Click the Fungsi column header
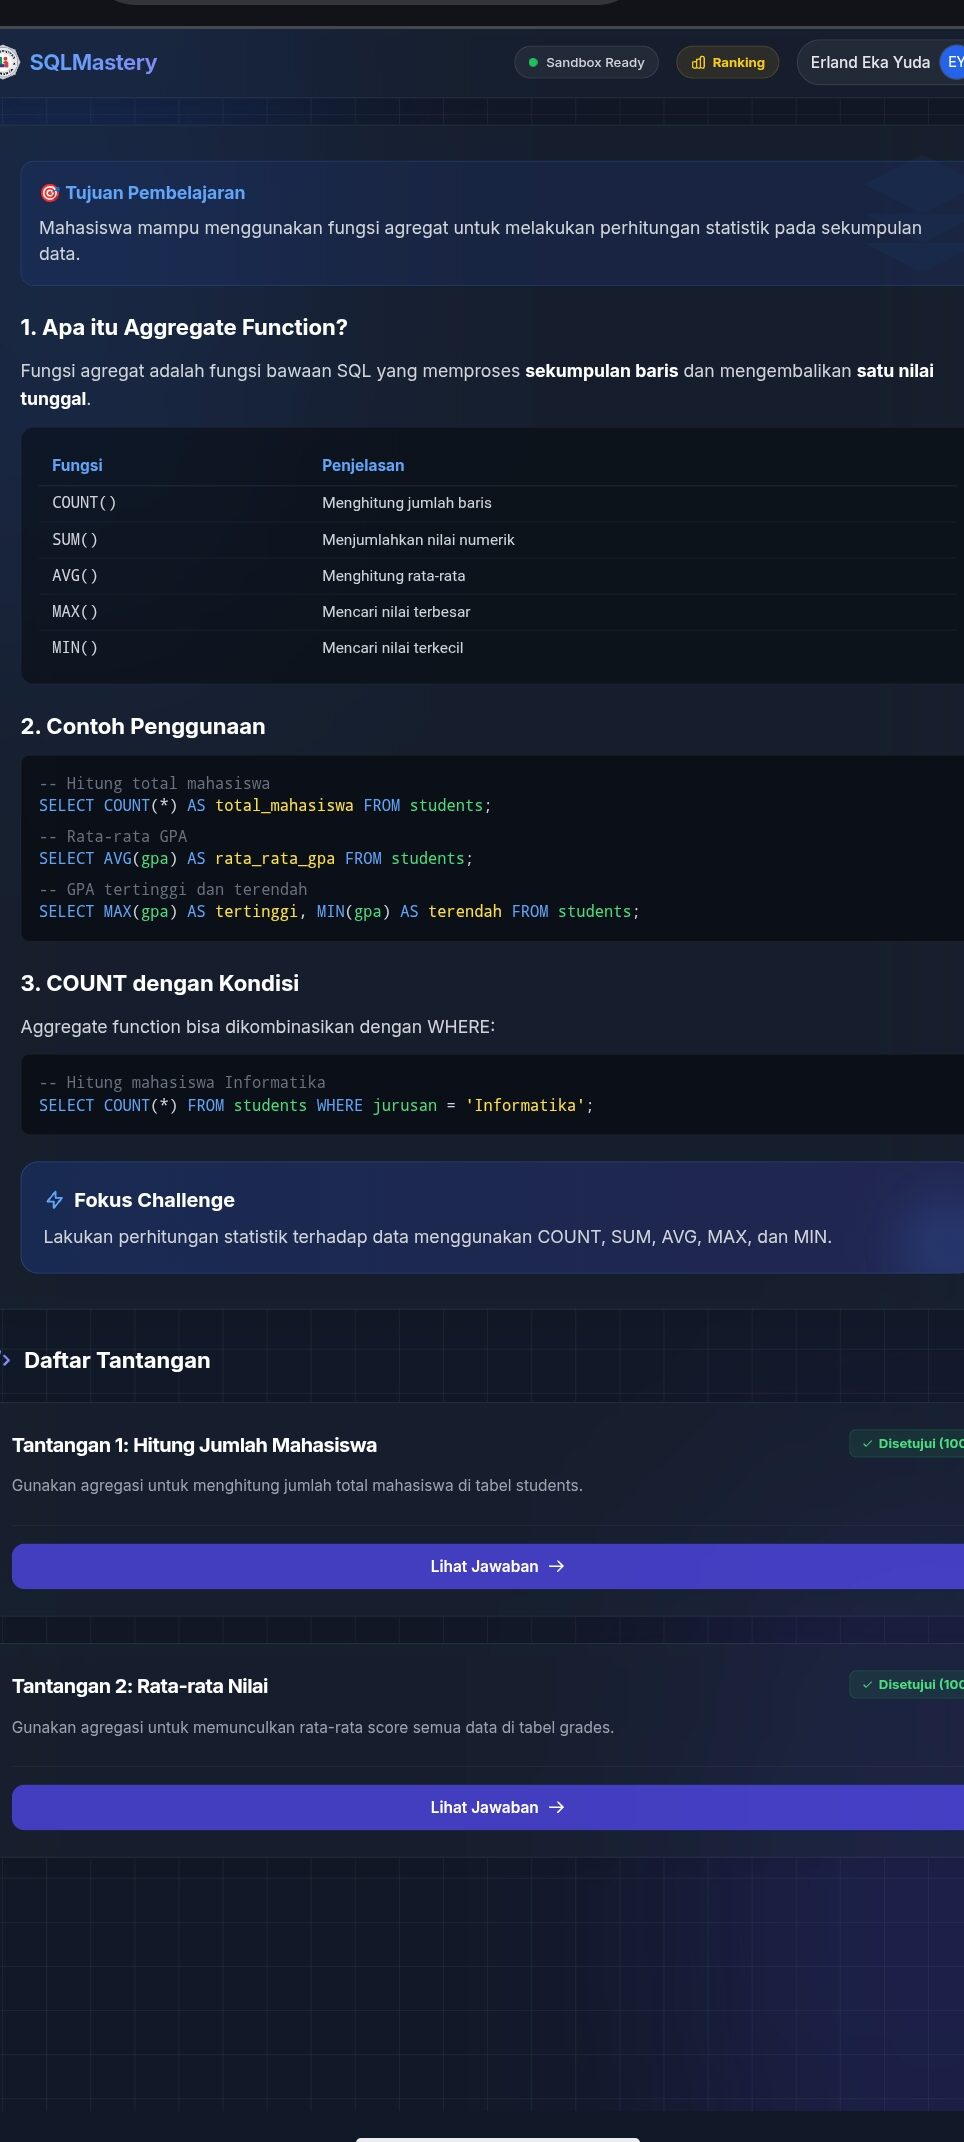Screen dimensions: 964x2142 click(77, 465)
